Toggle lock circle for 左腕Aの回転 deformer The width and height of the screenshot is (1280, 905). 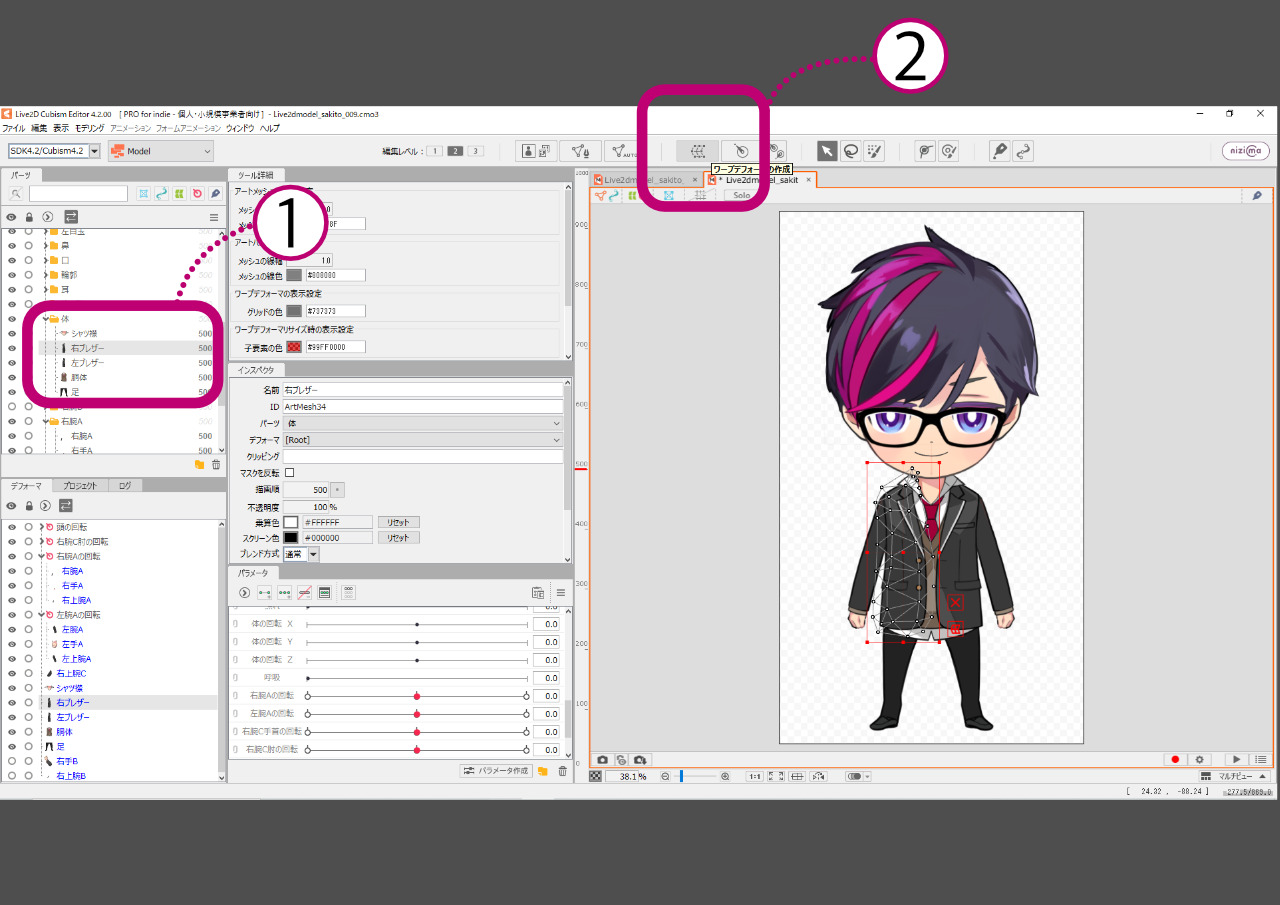(29, 614)
